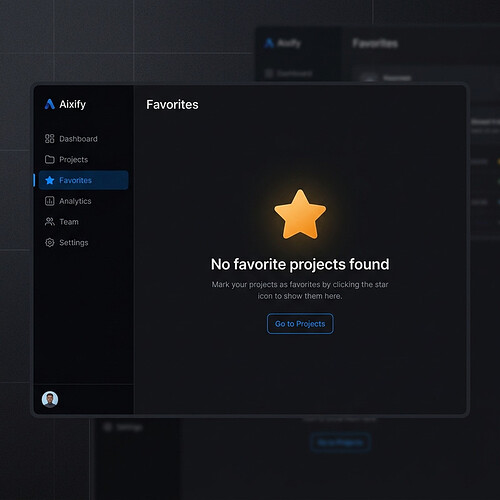Click the Go to Projects button
500x500 pixels.
300,324
